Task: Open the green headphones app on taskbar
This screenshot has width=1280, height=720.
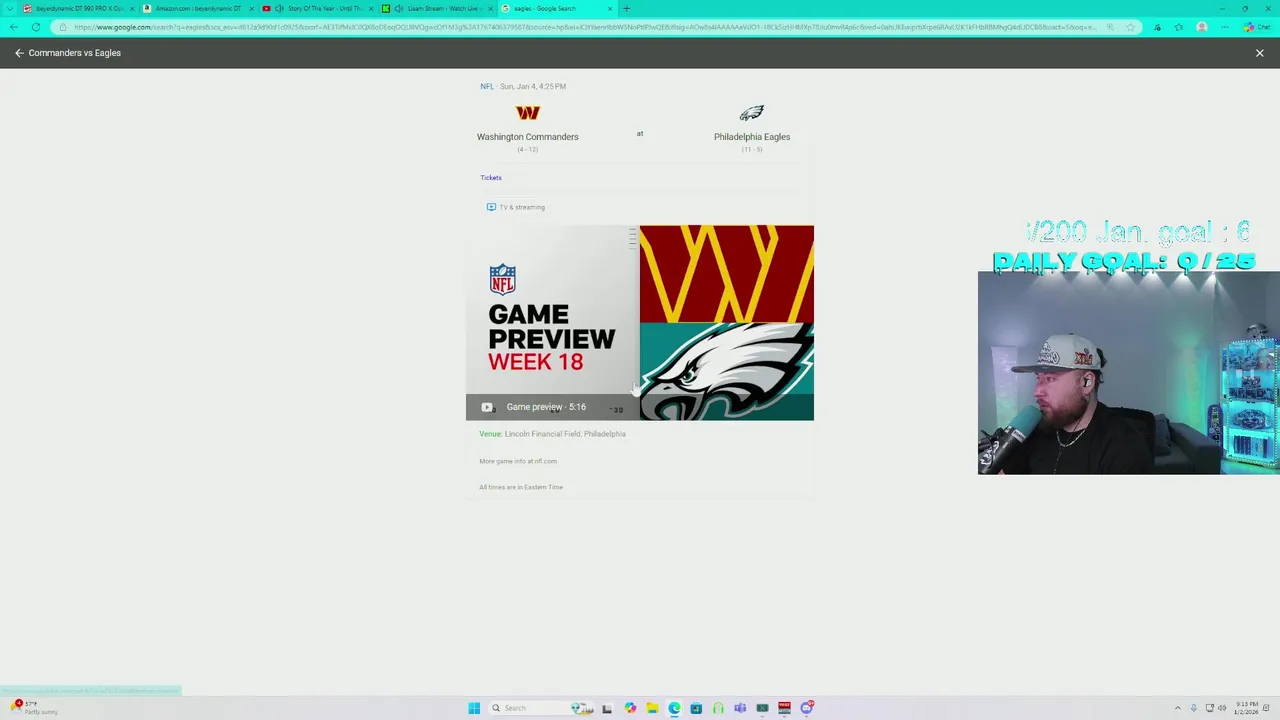Action: [x=718, y=708]
